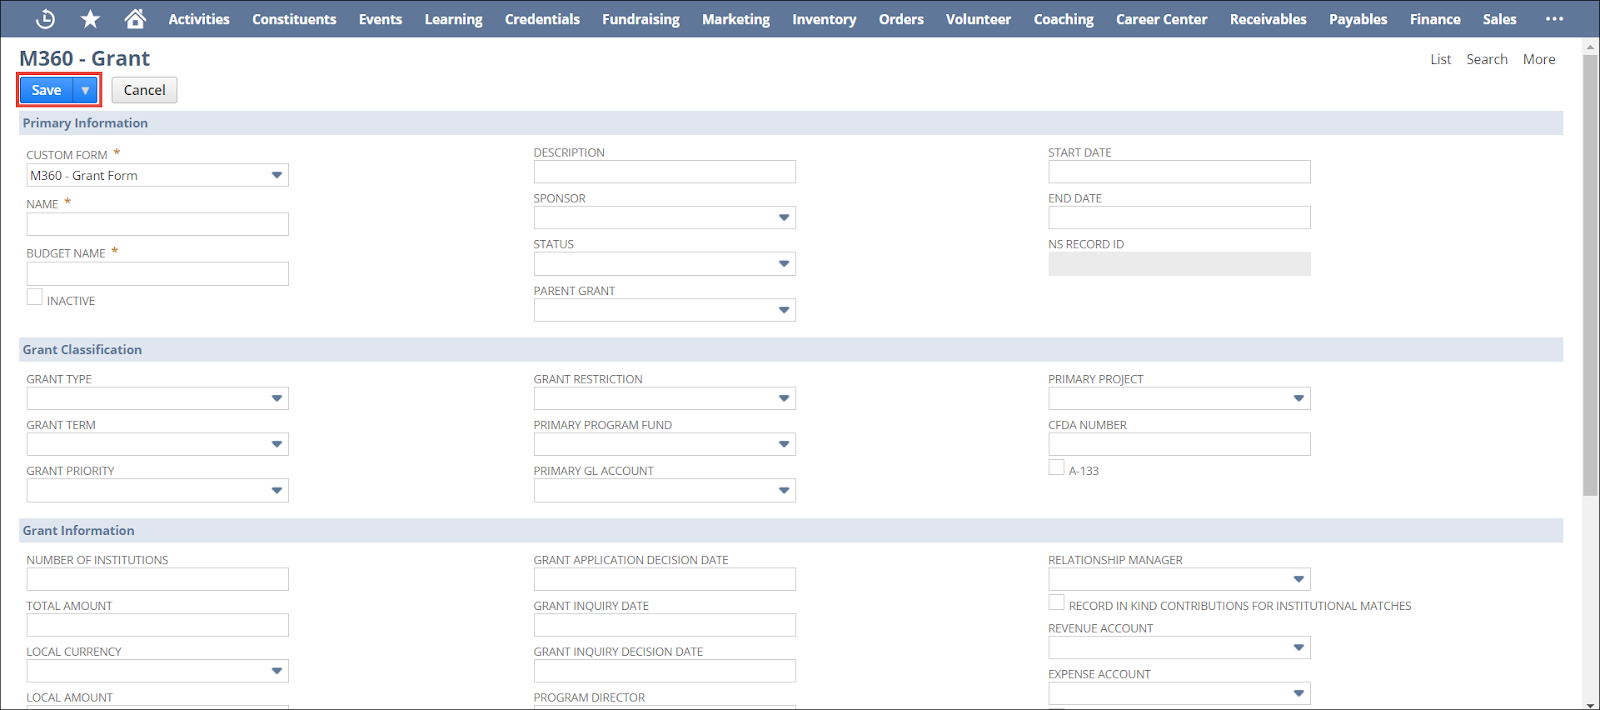The height and width of the screenshot is (710, 1600).
Task: Expand the Custom Form dropdown
Action: pyautogui.click(x=277, y=176)
